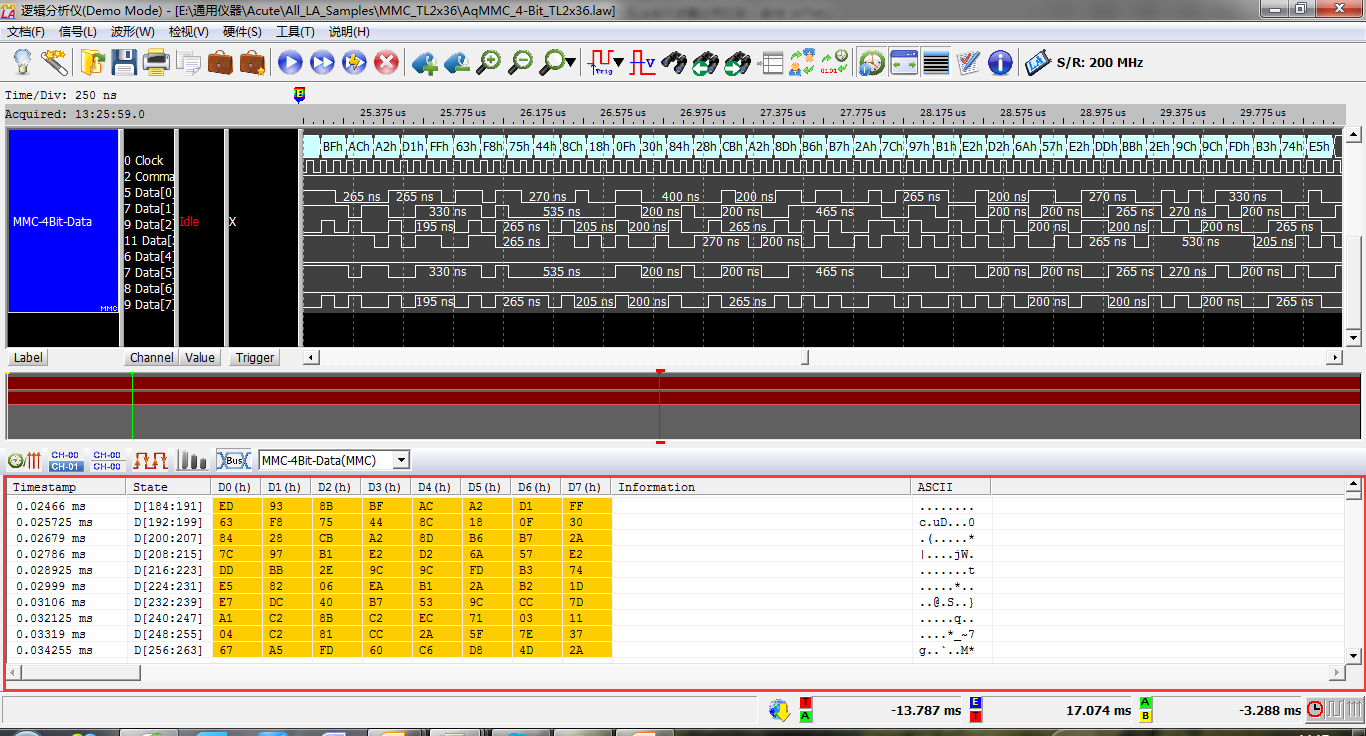Click the Timestamp column header

pos(67,487)
